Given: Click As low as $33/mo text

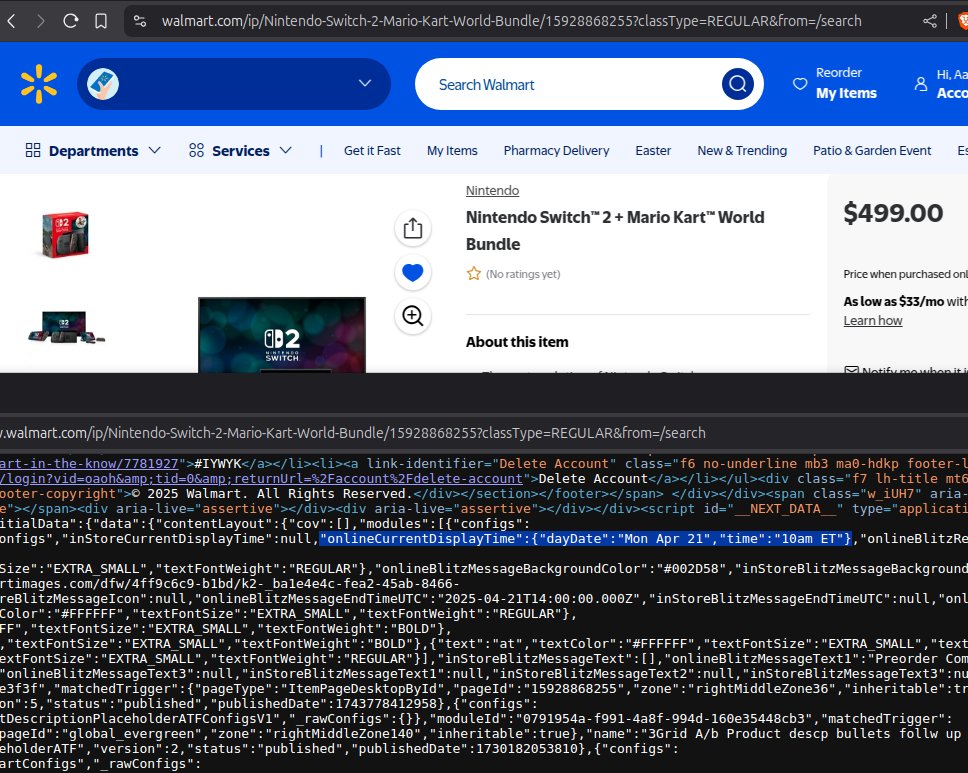Looking at the screenshot, I should click(x=893, y=301).
